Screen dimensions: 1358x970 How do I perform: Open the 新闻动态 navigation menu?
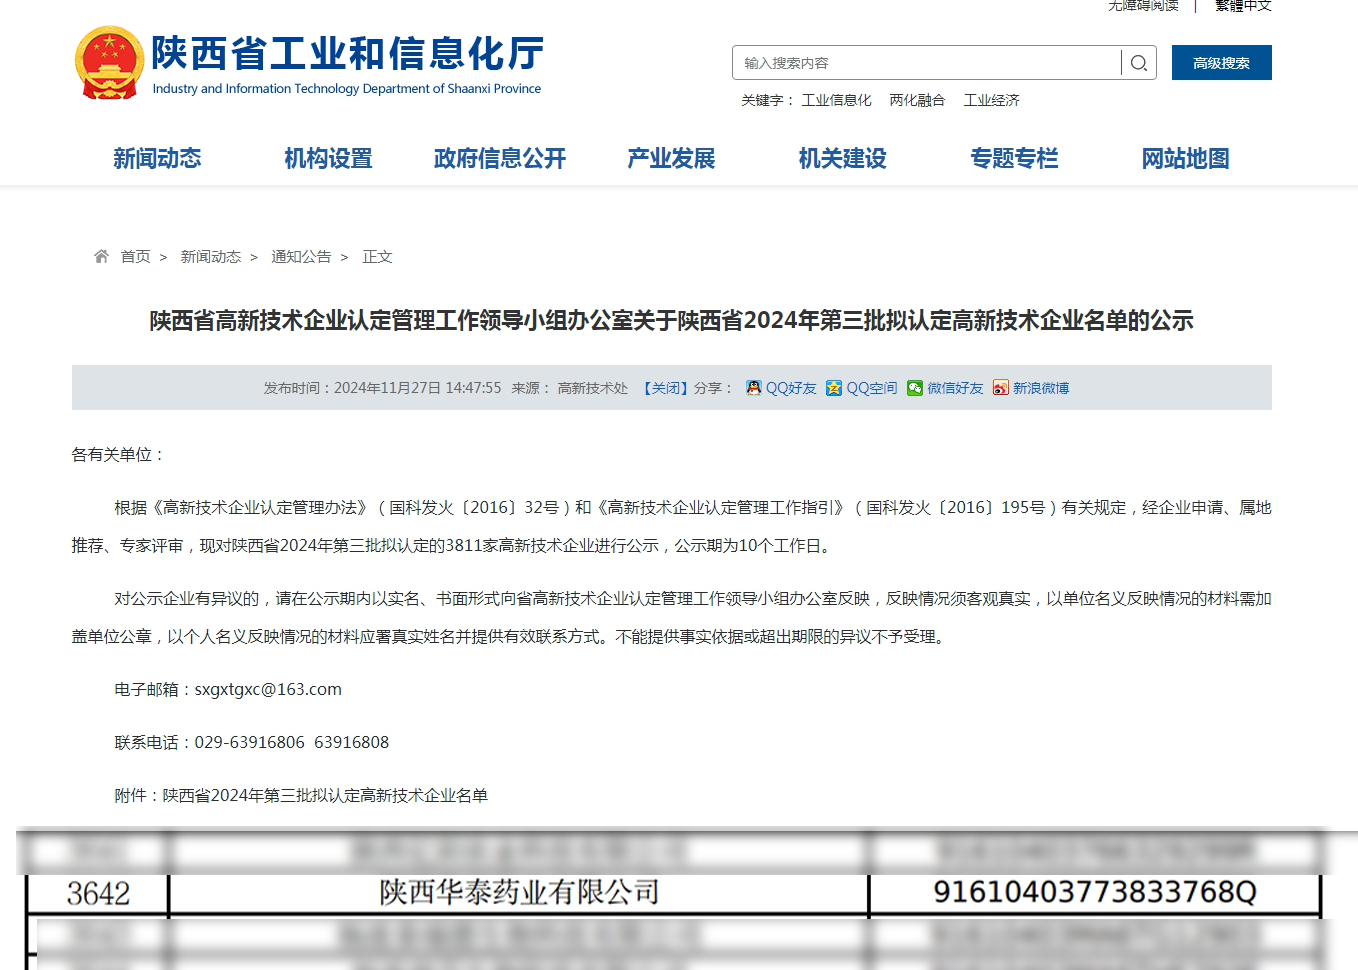point(157,158)
